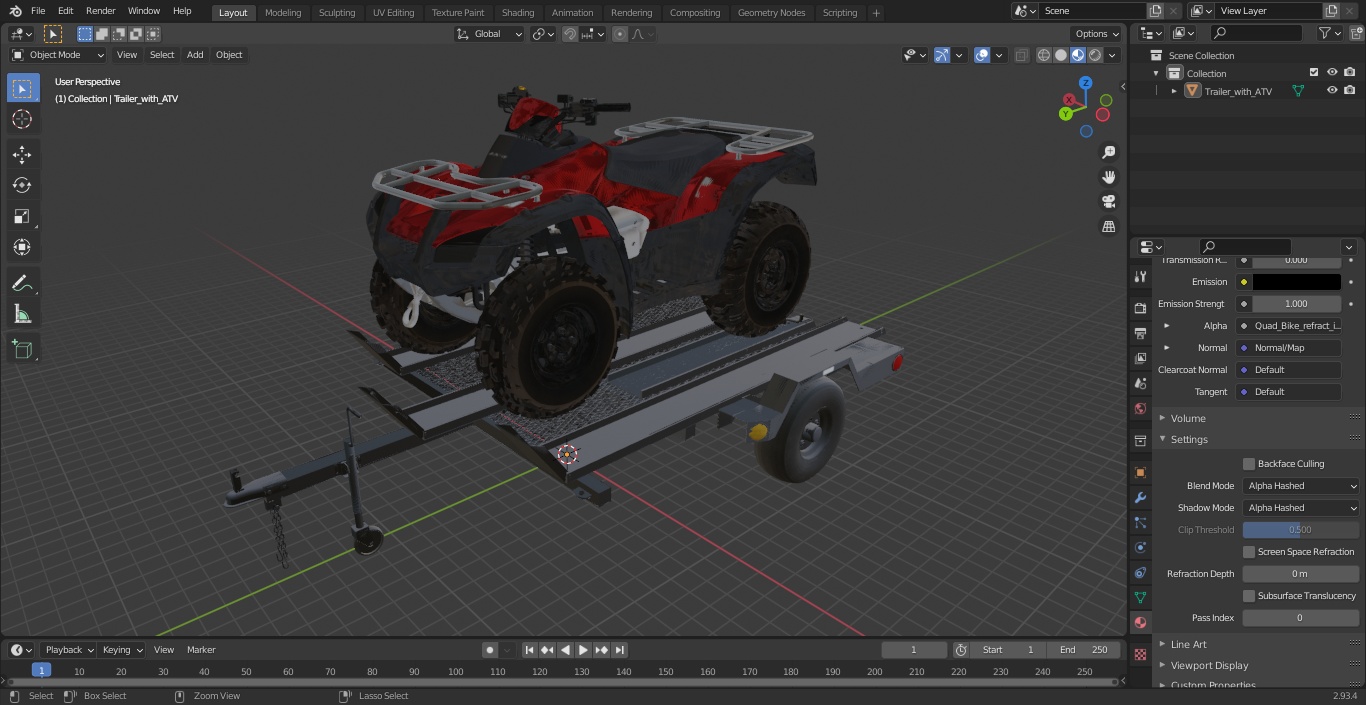Click the End frame field

pyautogui.click(x=1083, y=650)
